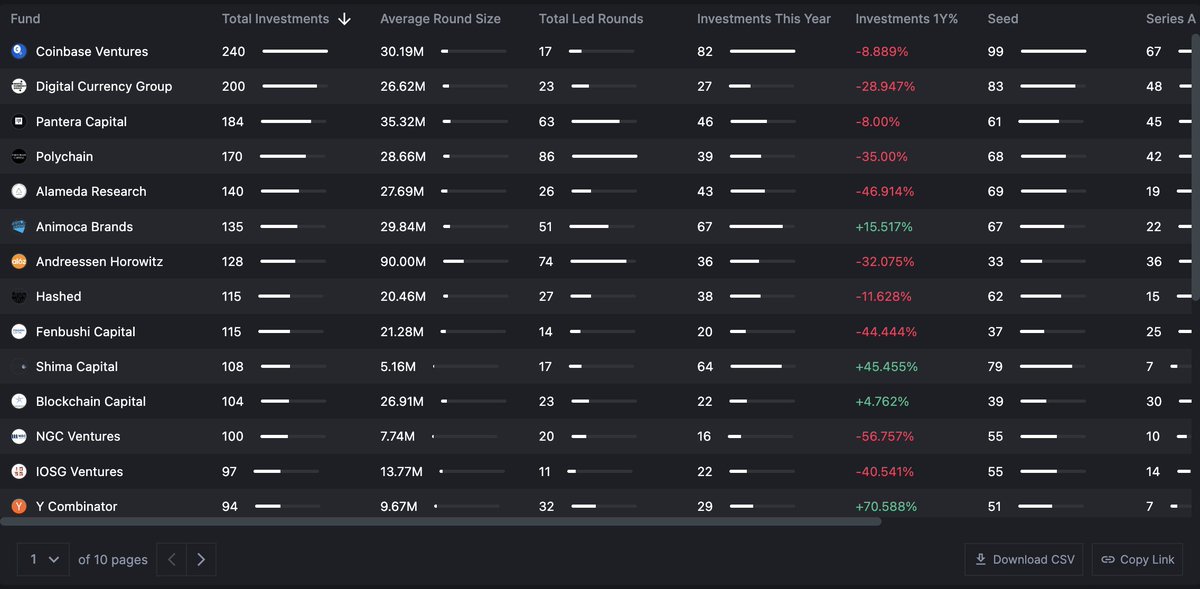Click the +4.762% value for Blockchain Capital
Viewport: 1200px width, 589px height.
pyautogui.click(x=882, y=401)
